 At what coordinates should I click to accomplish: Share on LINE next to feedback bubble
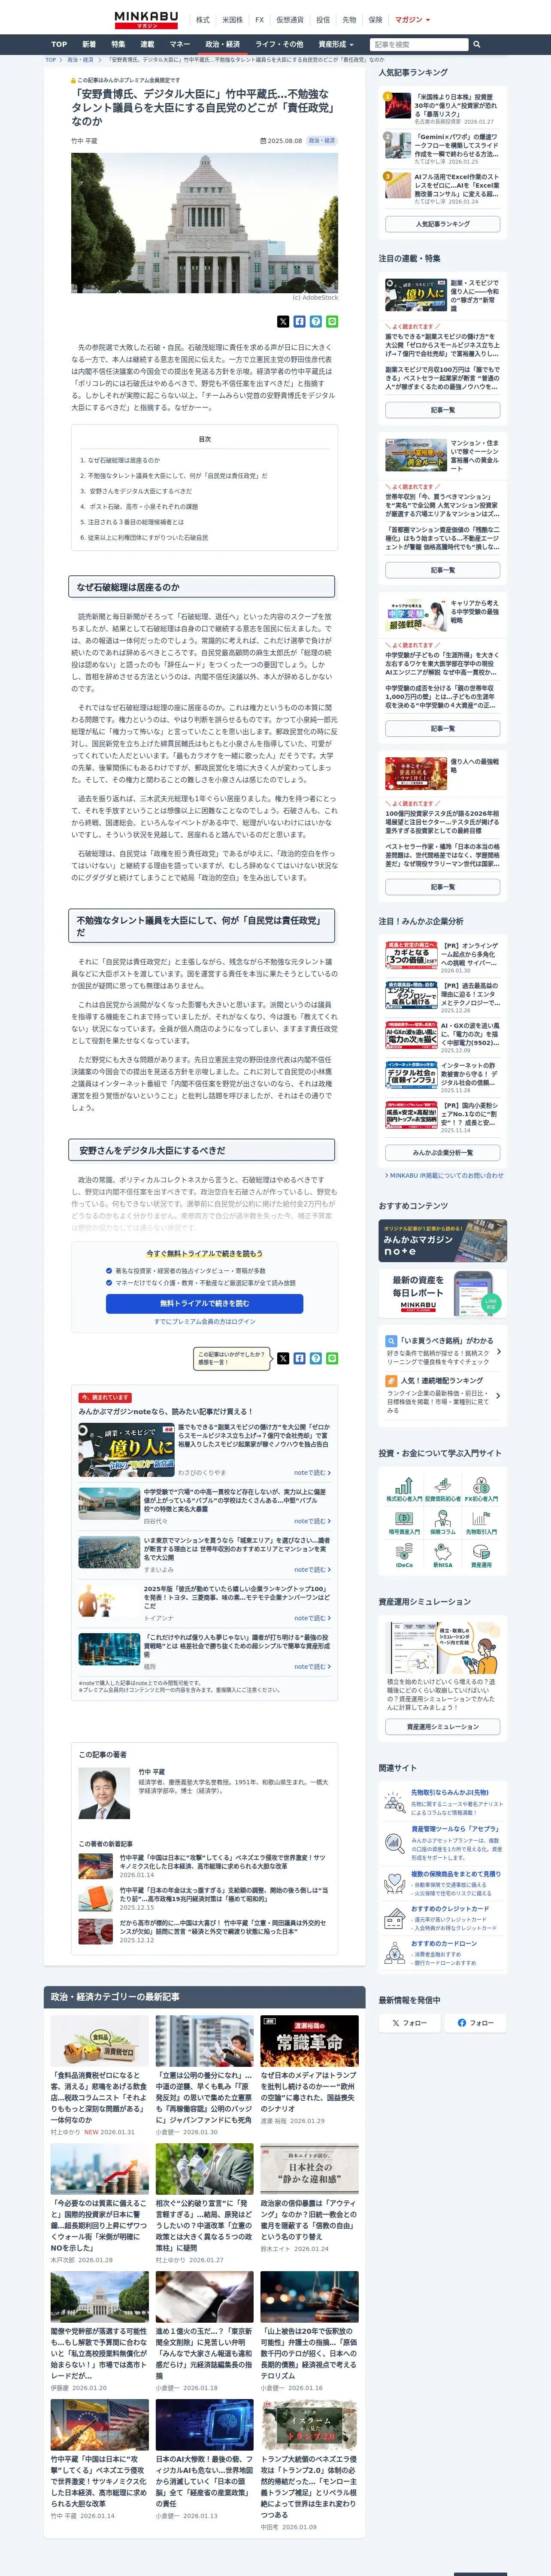click(x=332, y=1358)
